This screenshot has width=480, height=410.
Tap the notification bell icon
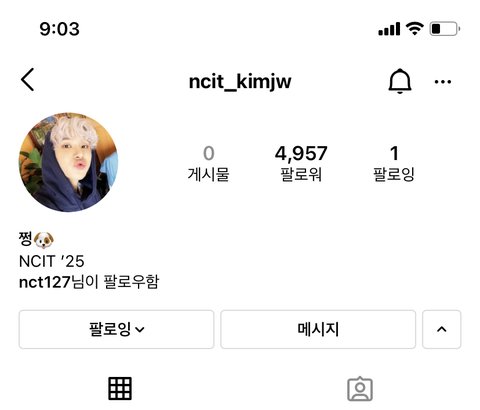(x=400, y=81)
